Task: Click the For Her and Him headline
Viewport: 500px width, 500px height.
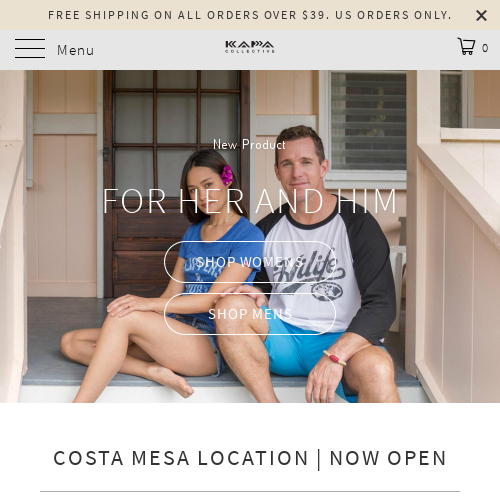Action: click(x=250, y=201)
